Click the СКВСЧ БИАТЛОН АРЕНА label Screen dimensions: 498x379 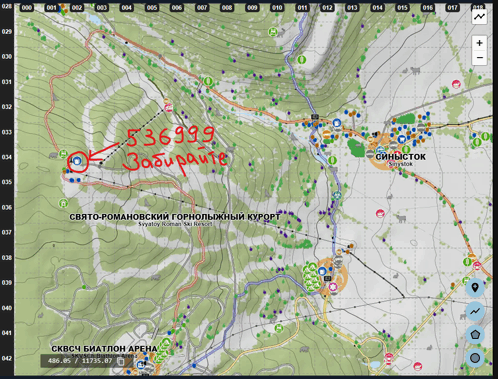[x=104, y=349]
